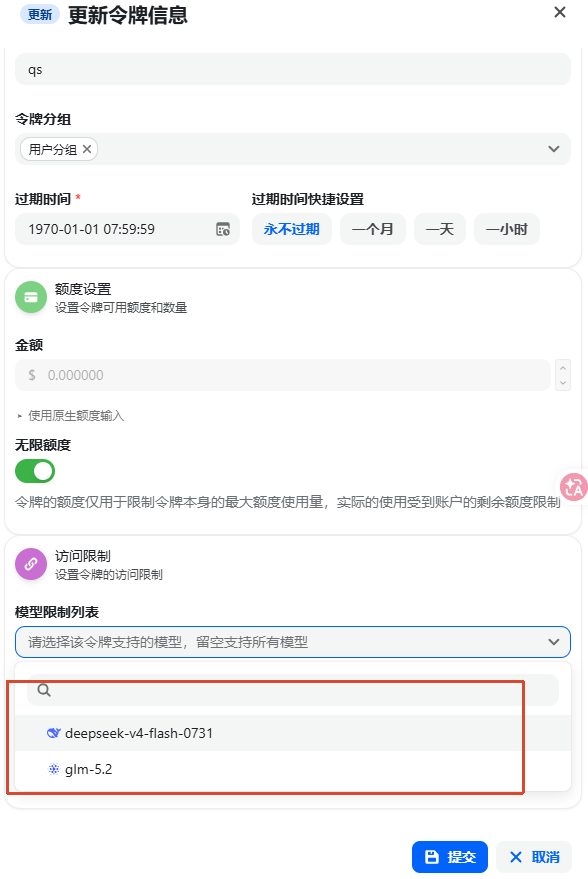Click the floating translate icon at the right edge
Image resolution: width=588 pixels, height=879 pixels.
pos(573,487)
